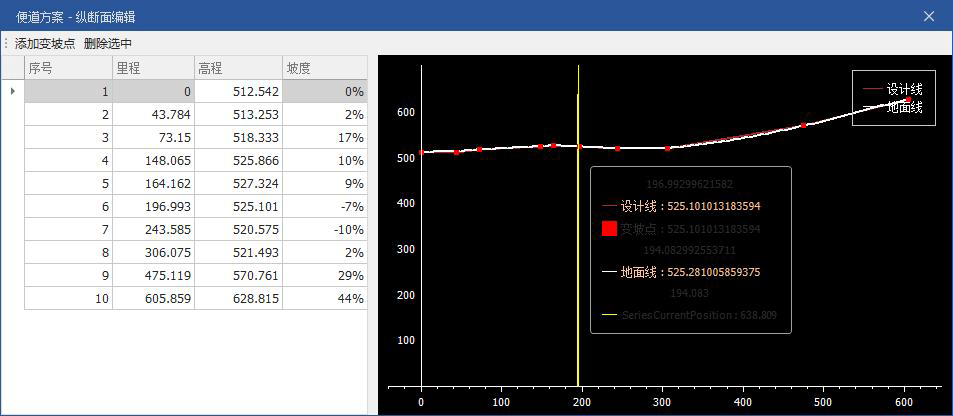This screenshot has width=953, height=416.
Task: Select 高程 cell 628.815
Action: [x=239, y=299]
